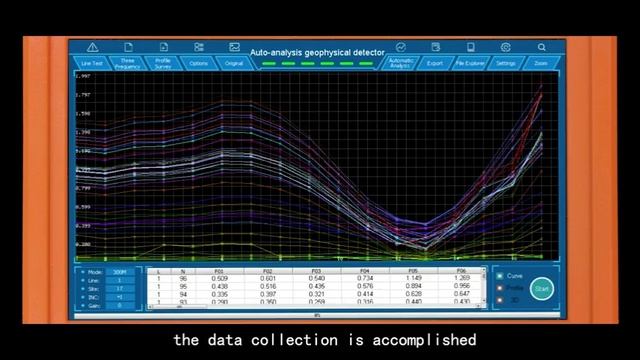Click the data table's vertical scrollbar
The height and width of the screenshot is (360, 640).
[x=484, y=286]
